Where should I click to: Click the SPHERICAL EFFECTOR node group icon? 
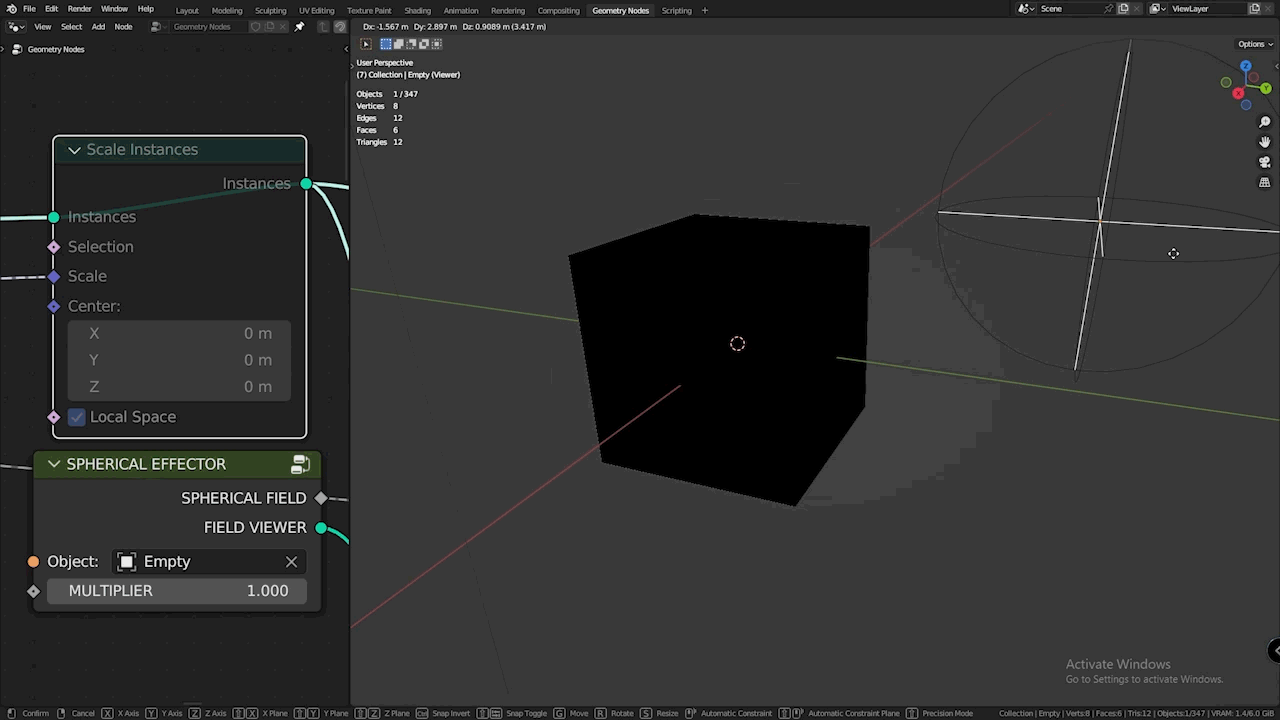point(300,464)
